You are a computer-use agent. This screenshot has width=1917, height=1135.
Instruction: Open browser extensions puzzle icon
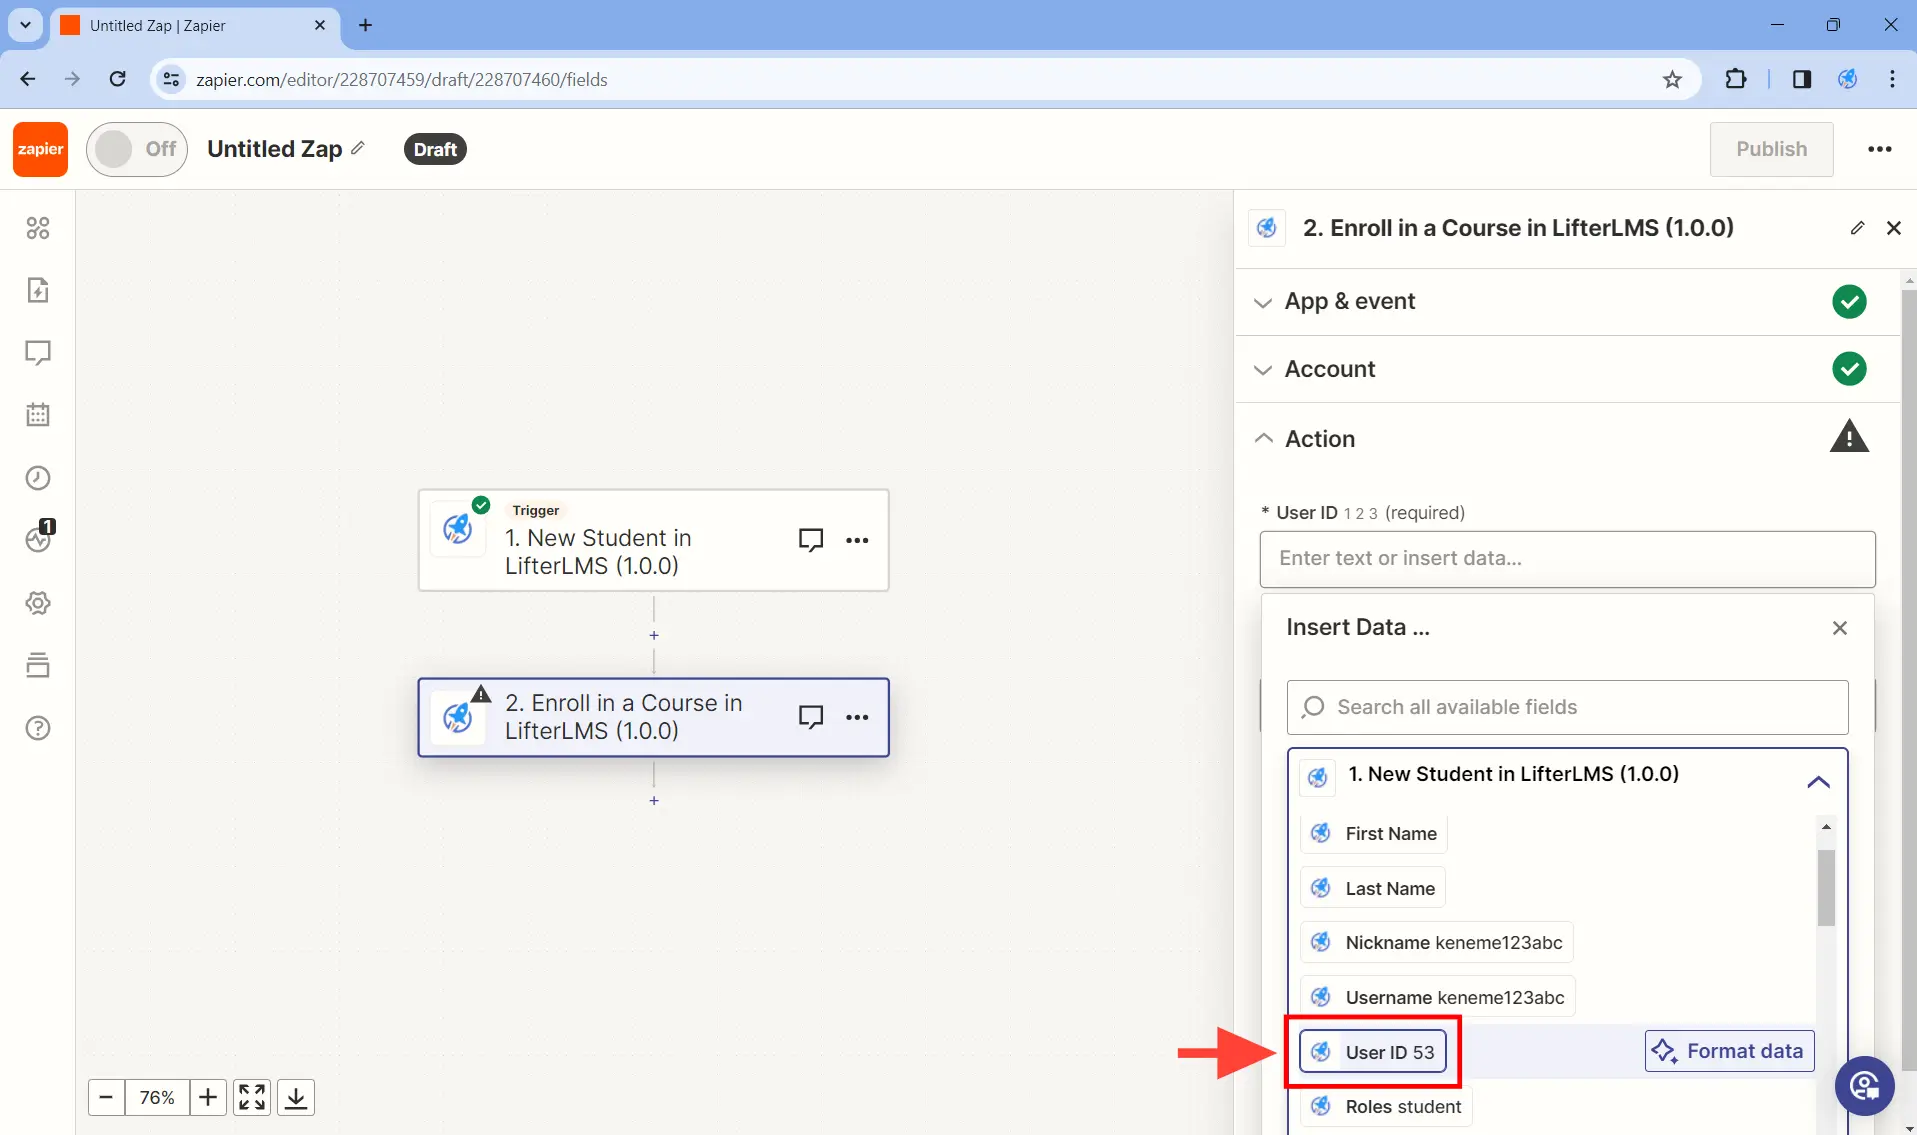(x=1736, y=79)
